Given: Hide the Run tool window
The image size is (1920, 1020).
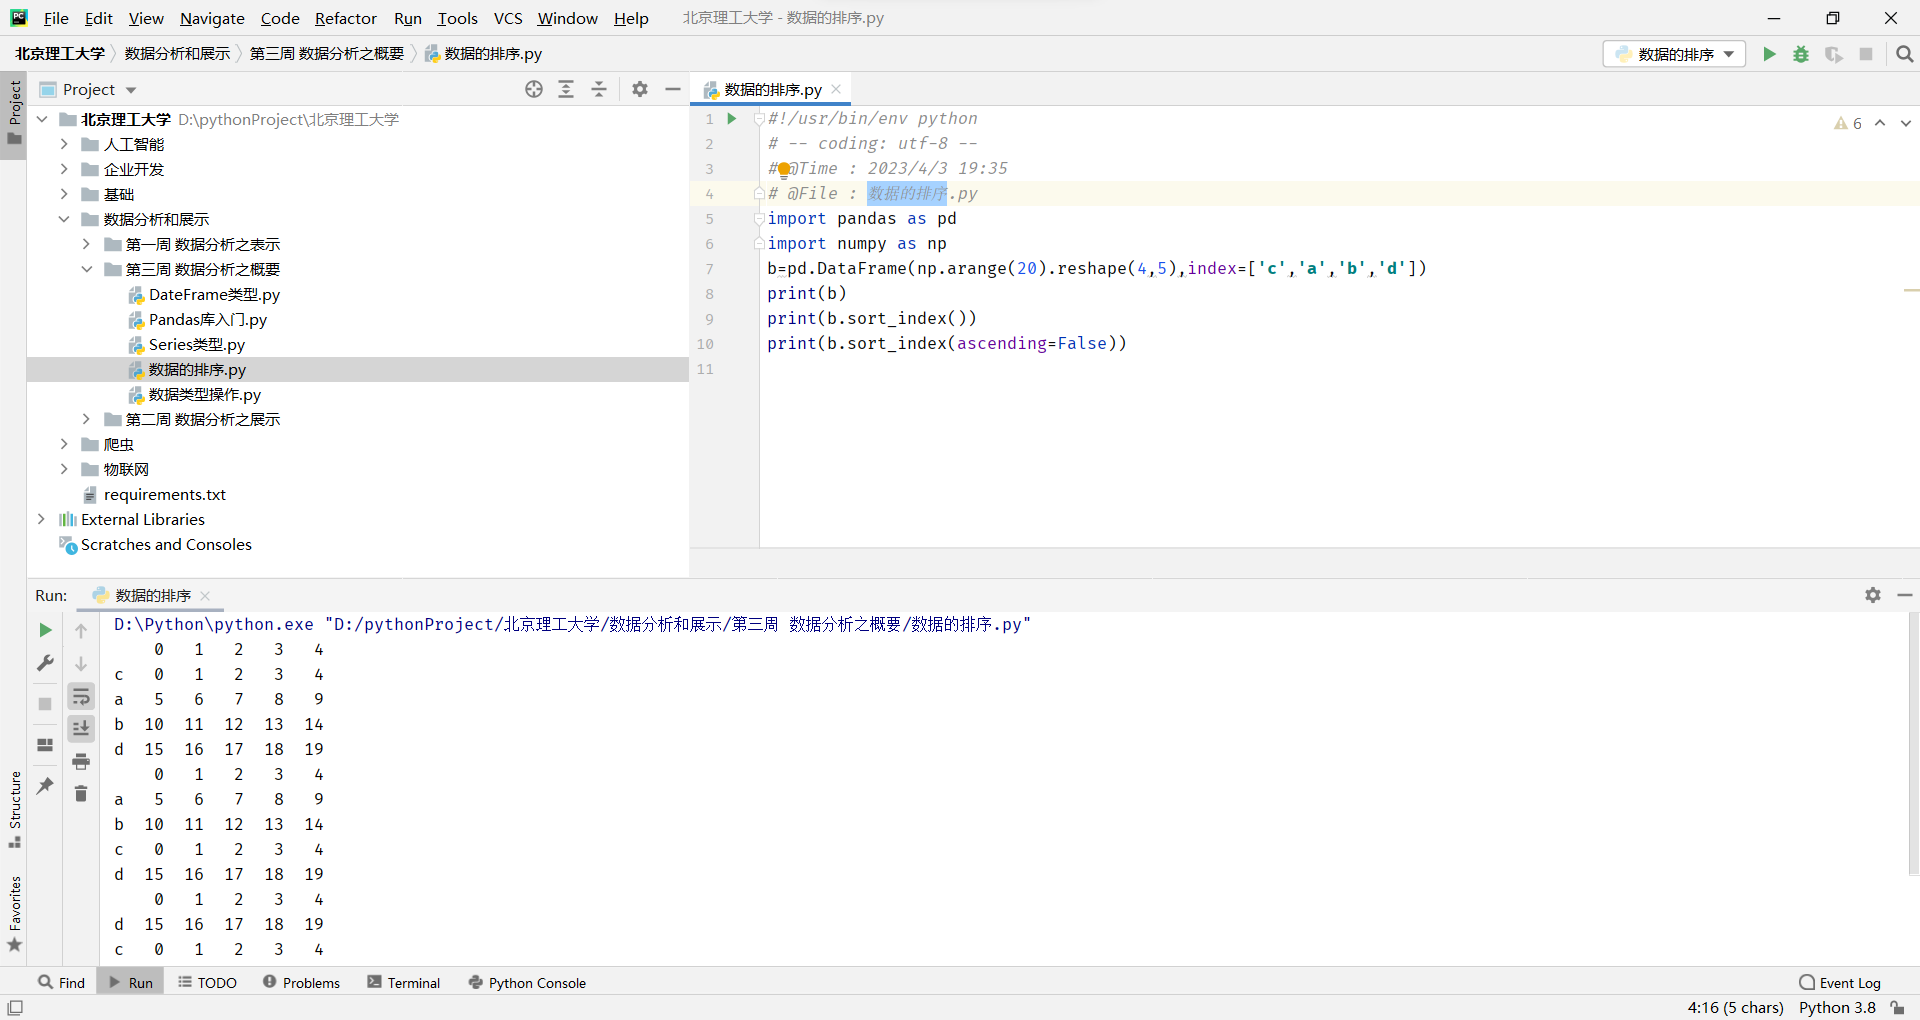Looking at the screenshot, I should (x=1905, y=595).
